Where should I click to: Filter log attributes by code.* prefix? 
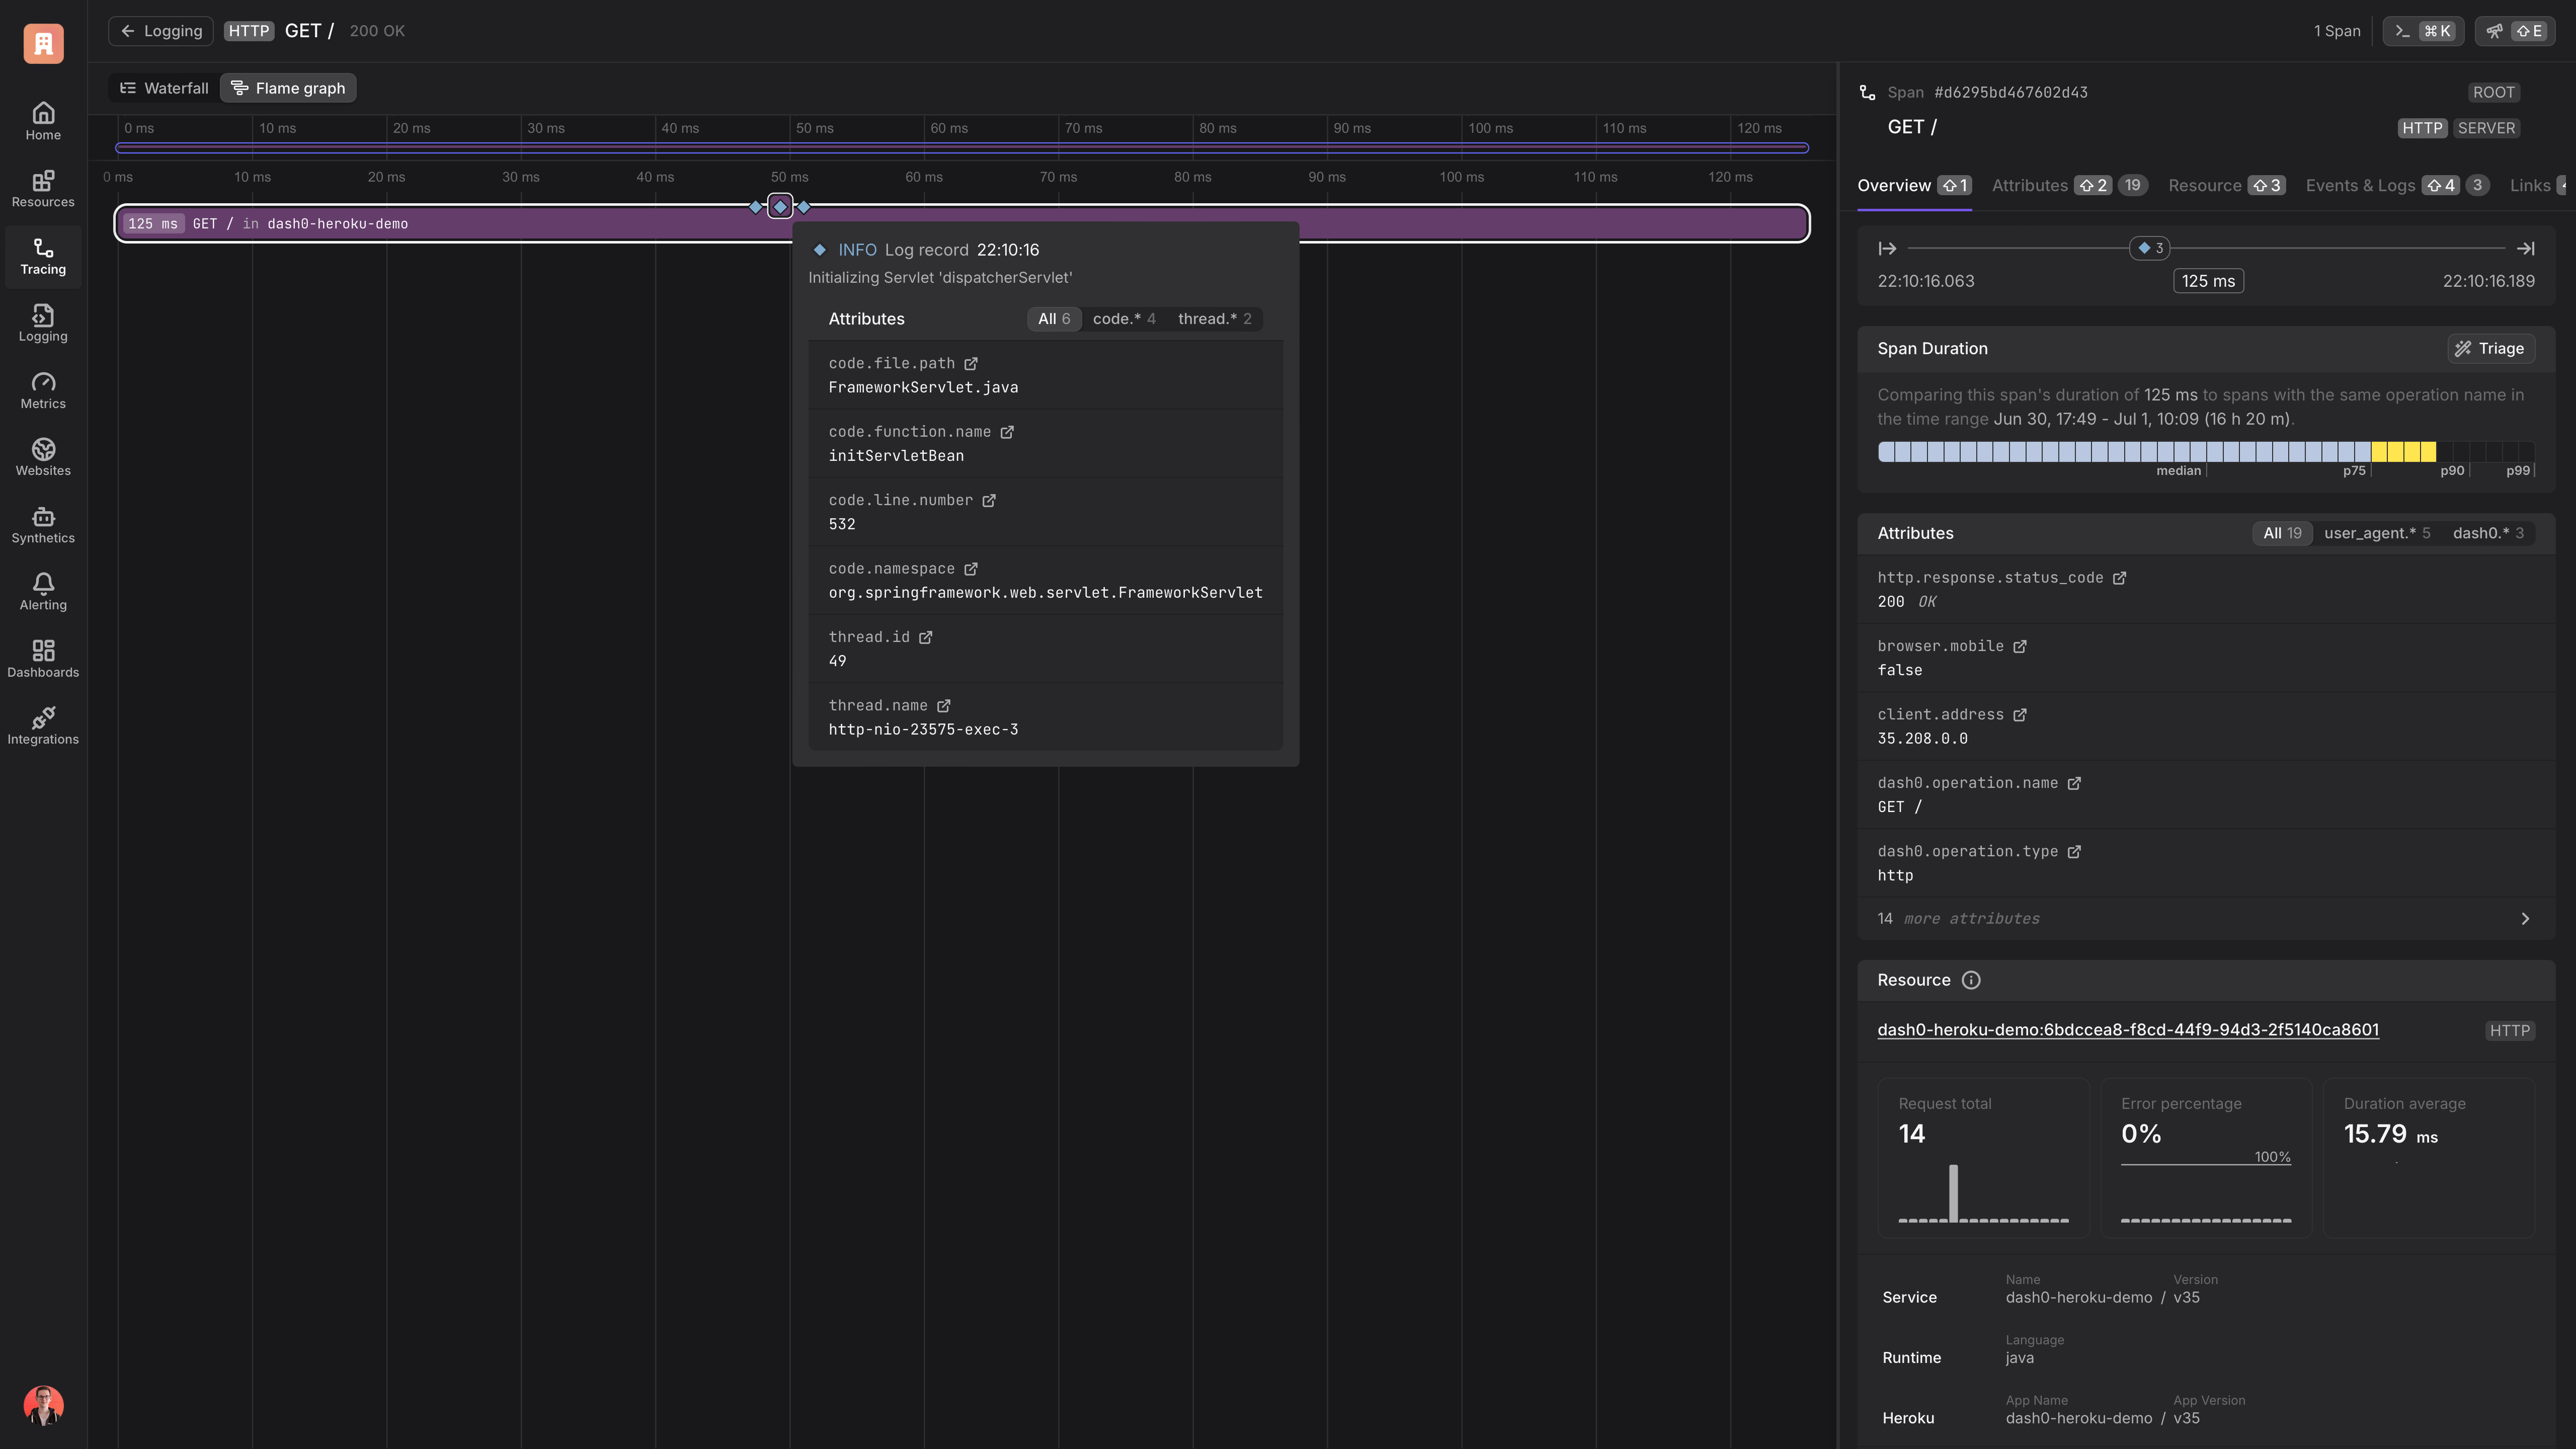(1123, 319)
